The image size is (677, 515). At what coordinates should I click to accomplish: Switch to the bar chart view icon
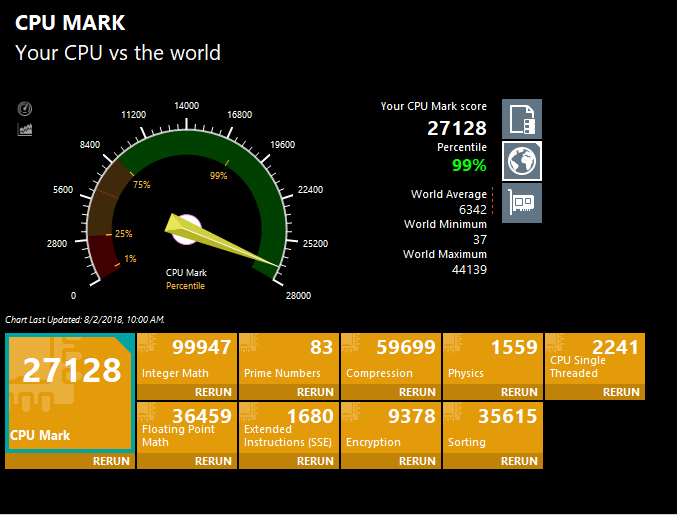25,129
